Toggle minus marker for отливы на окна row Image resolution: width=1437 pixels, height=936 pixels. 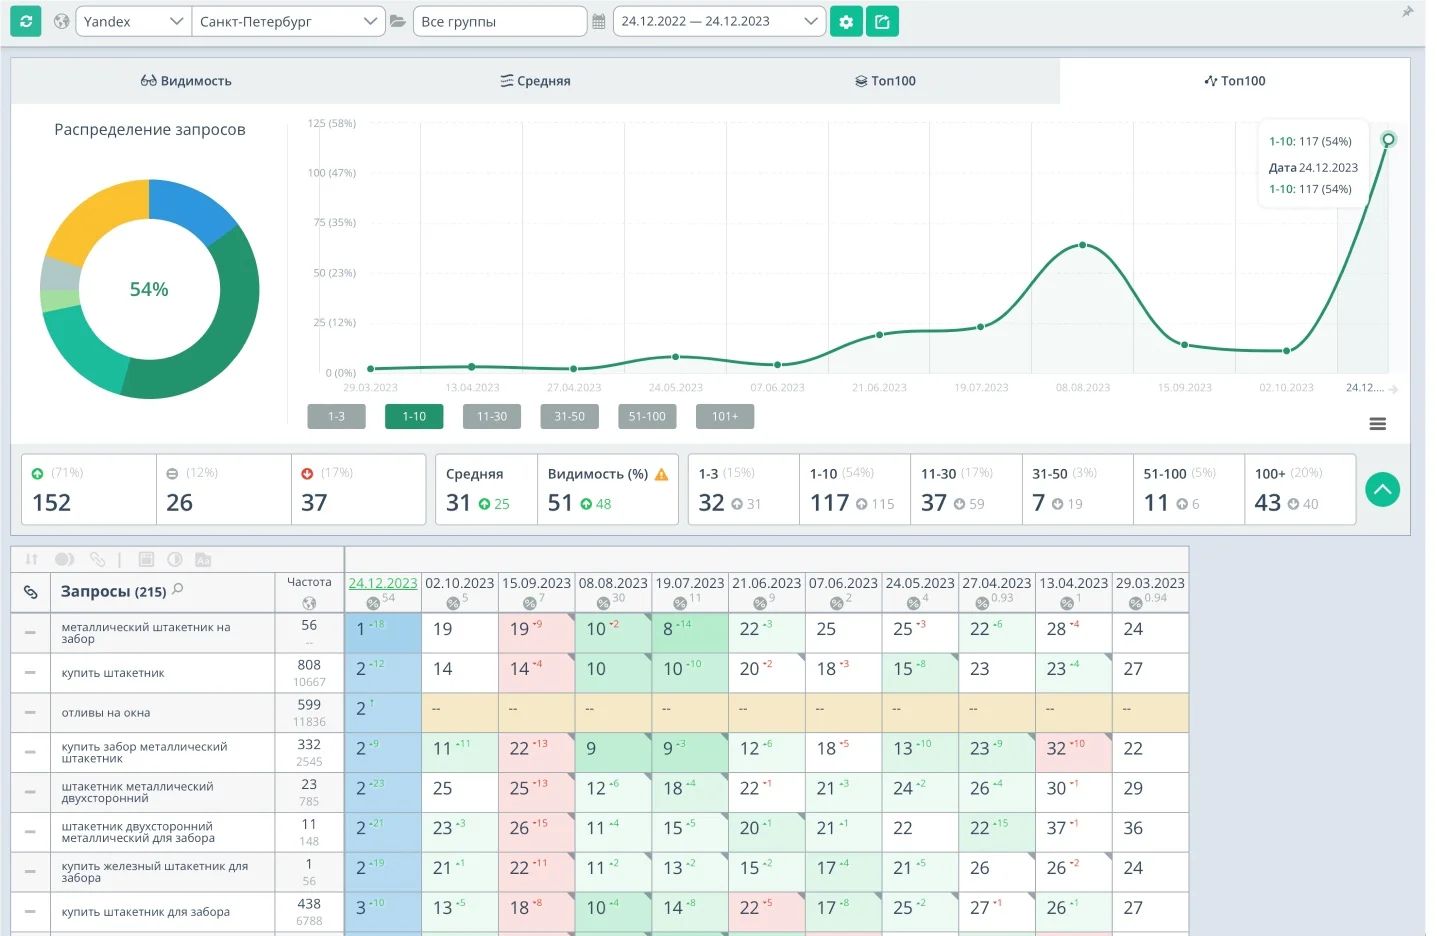point(30,713)
